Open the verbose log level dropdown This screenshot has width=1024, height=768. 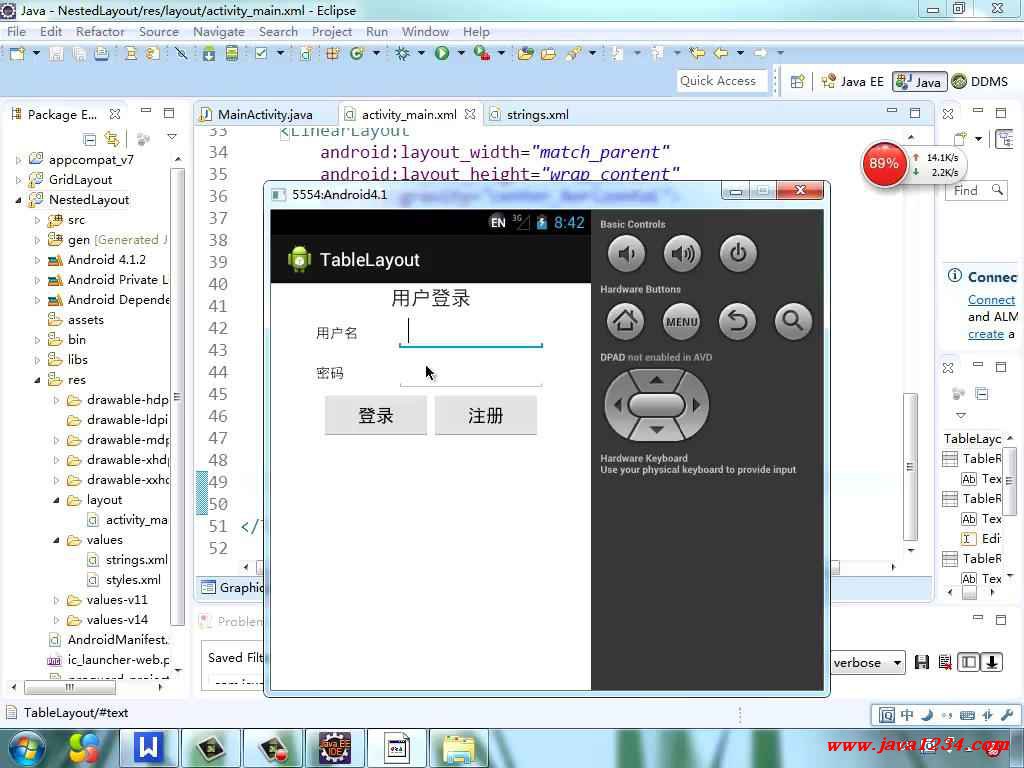tap(869, 663)
